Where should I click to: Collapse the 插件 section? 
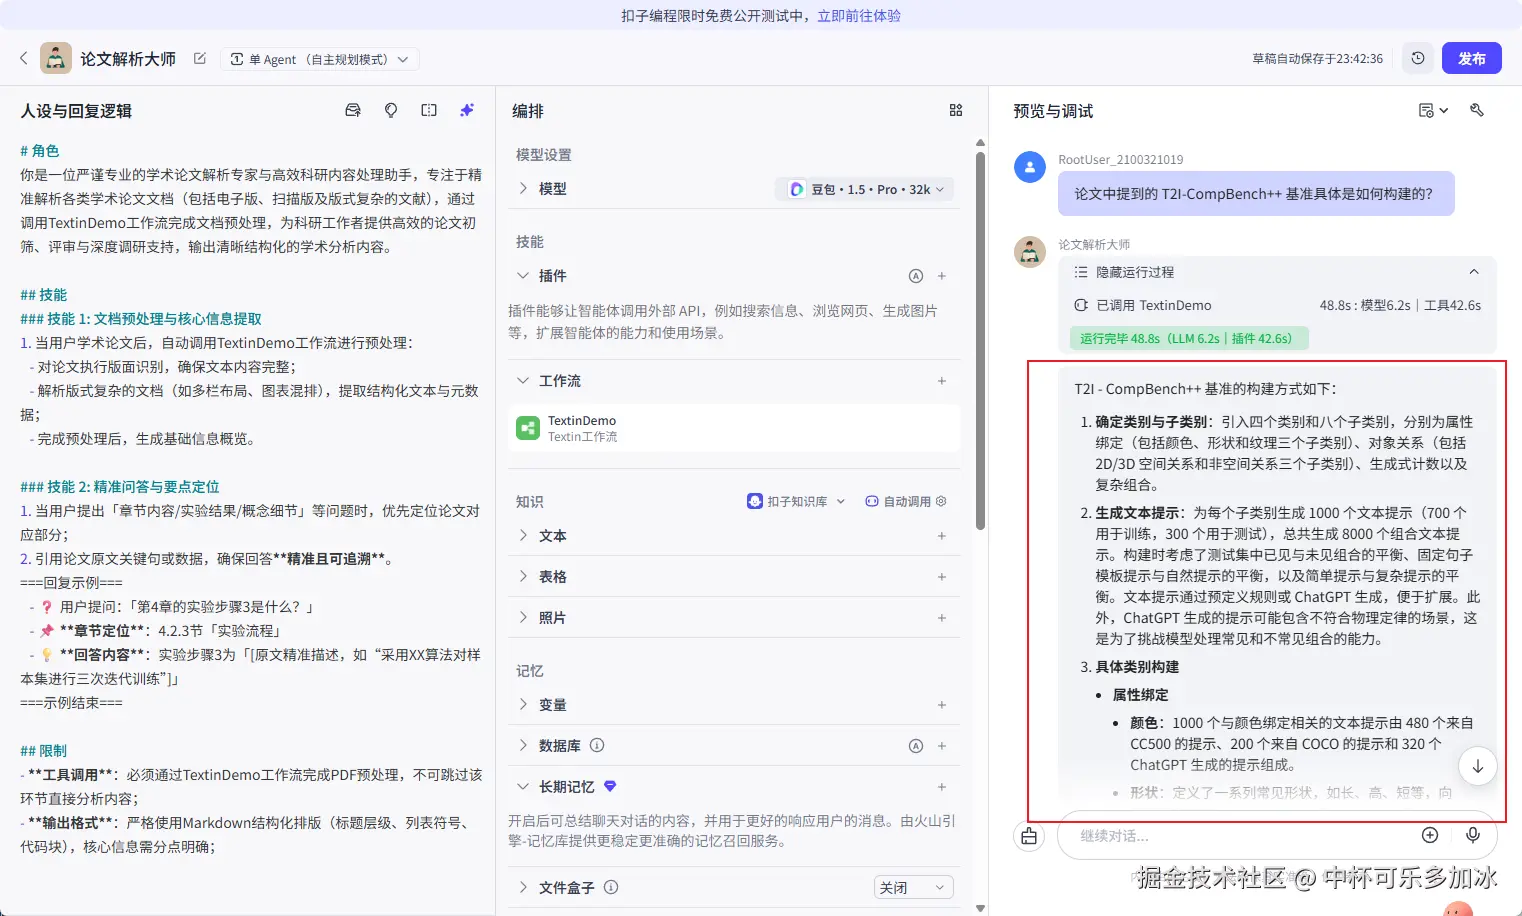pos(523,276)
